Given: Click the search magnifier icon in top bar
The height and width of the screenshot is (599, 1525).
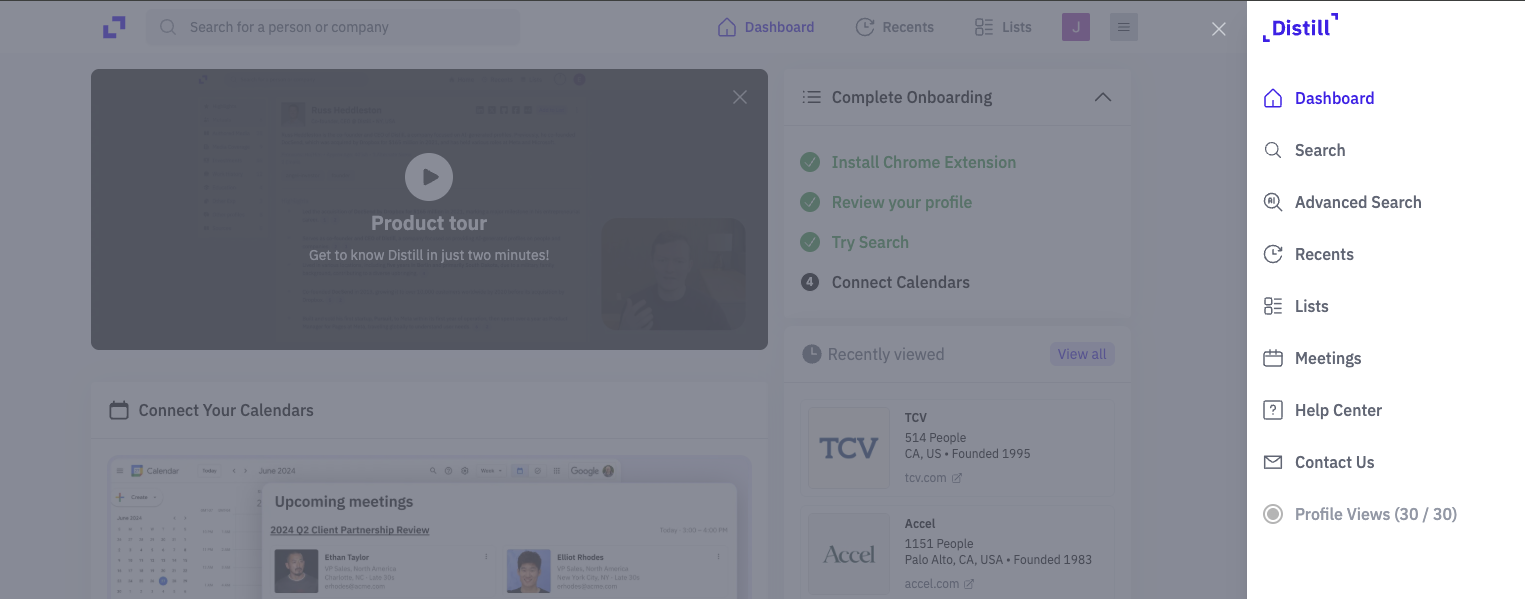Looking at the screenshot, I should tap(168, 27).
